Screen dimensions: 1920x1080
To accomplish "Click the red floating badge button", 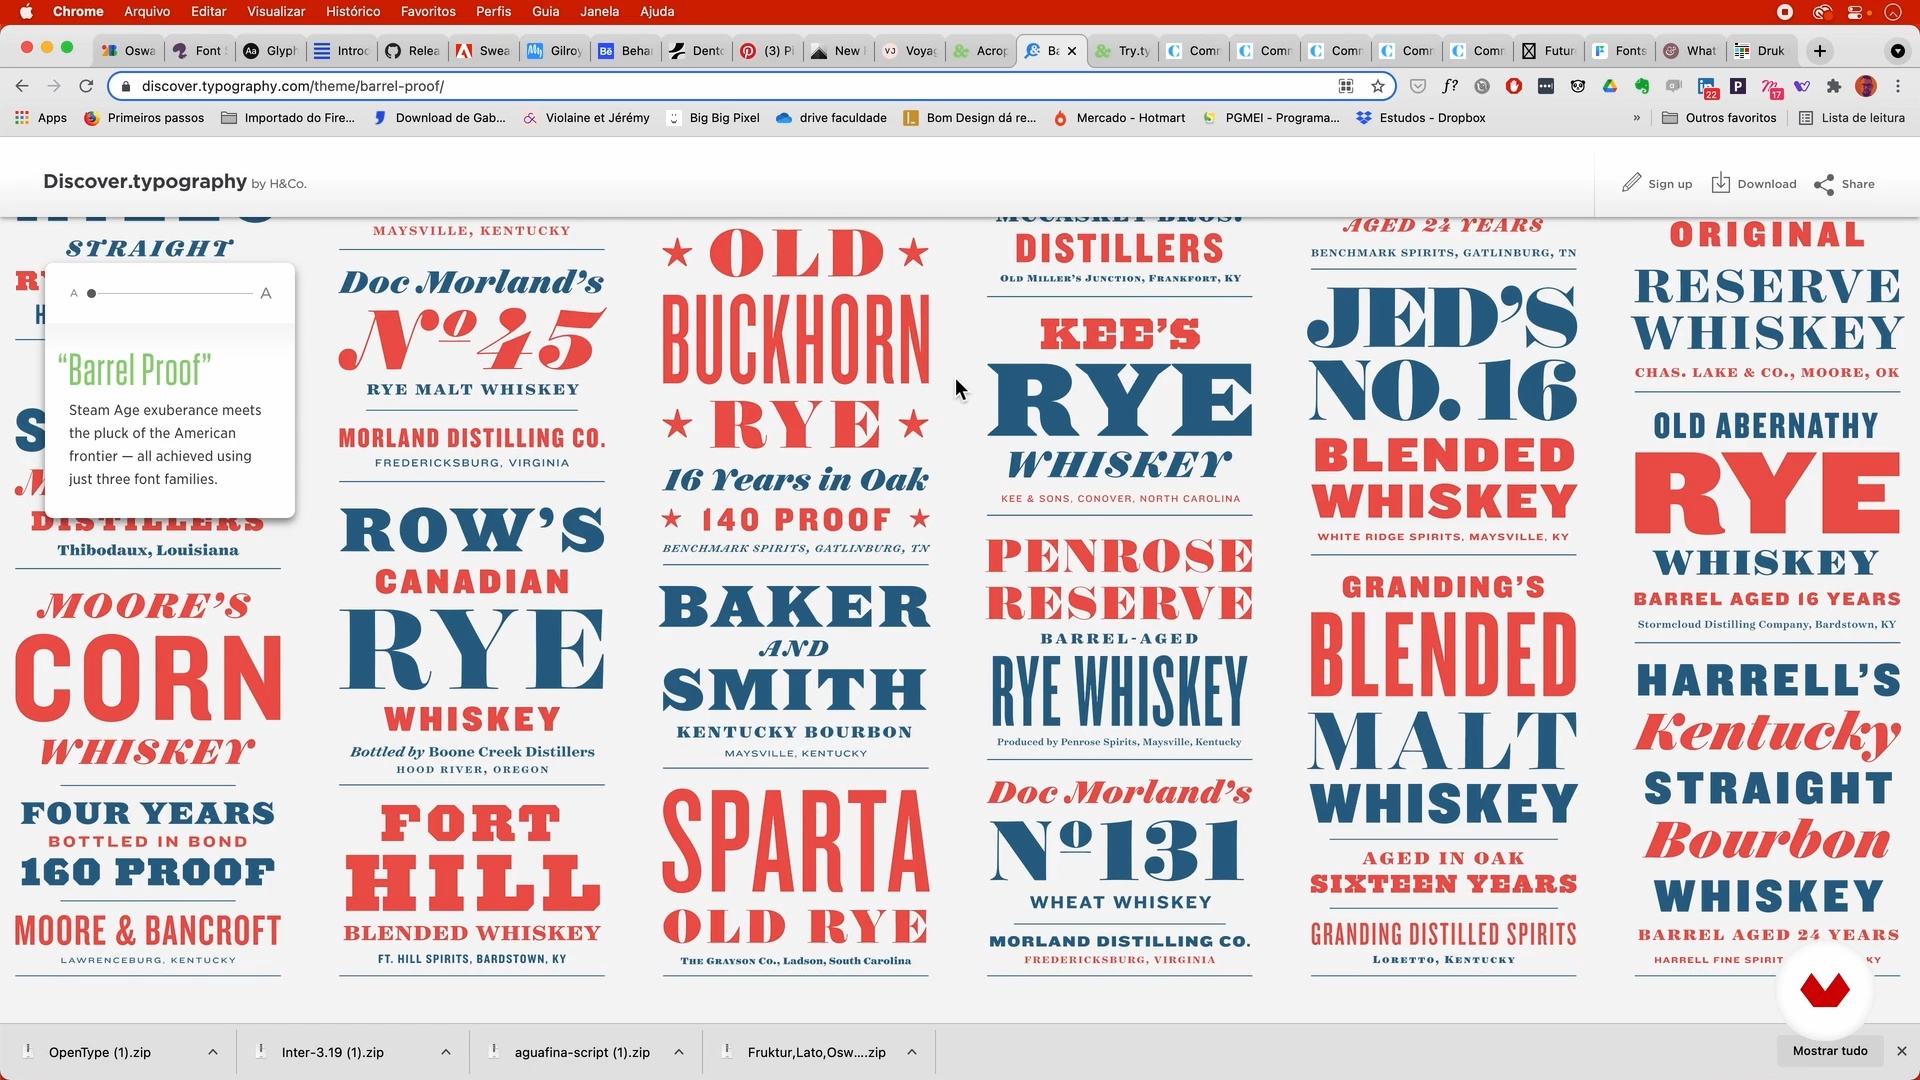I will pyautogui.click(x=1825, y=990).
